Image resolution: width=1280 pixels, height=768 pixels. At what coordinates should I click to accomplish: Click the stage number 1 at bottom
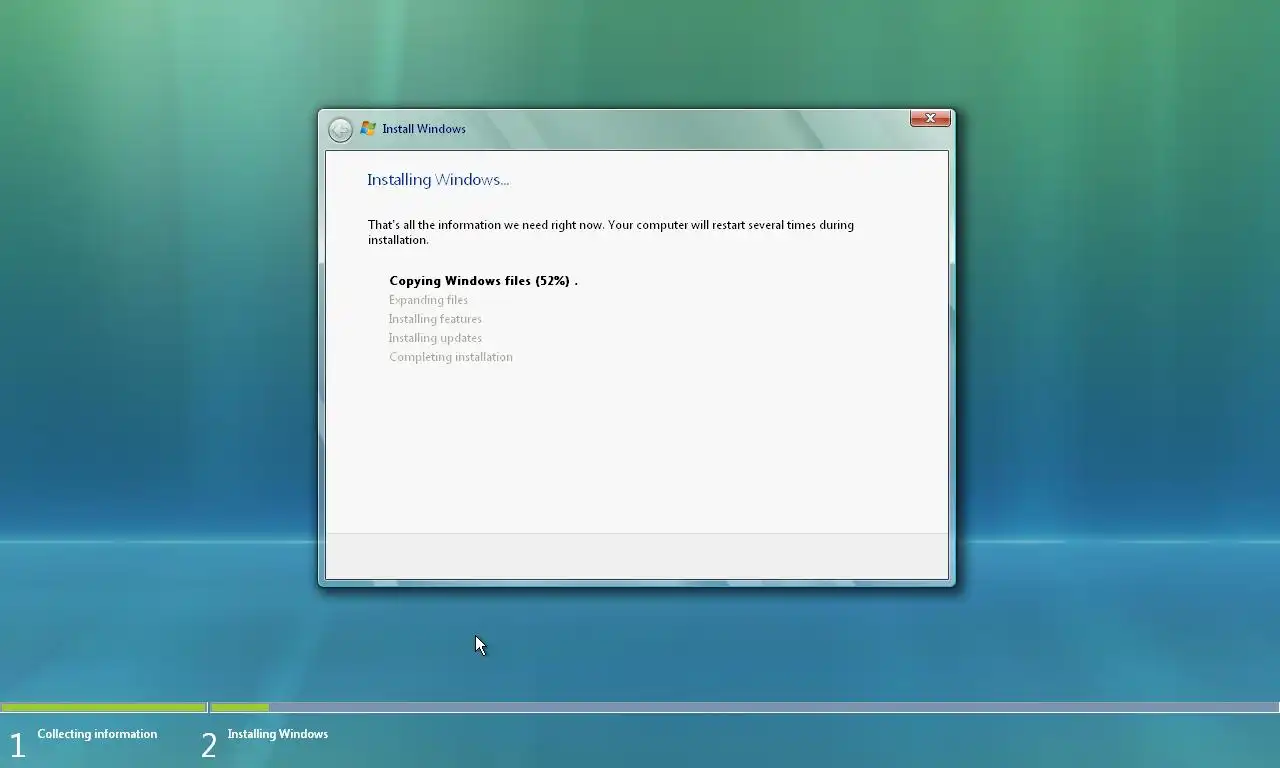tap(17, 745)
